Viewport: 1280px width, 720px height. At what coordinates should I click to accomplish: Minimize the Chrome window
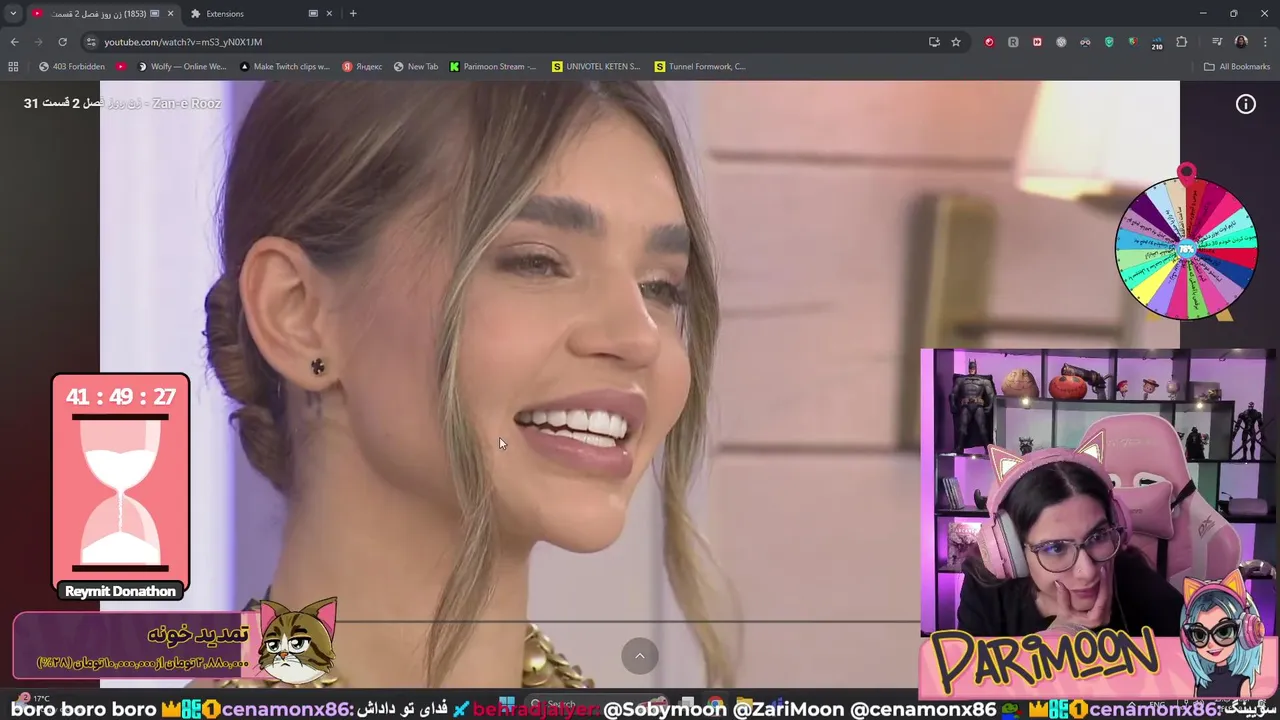pos(1202,13)
